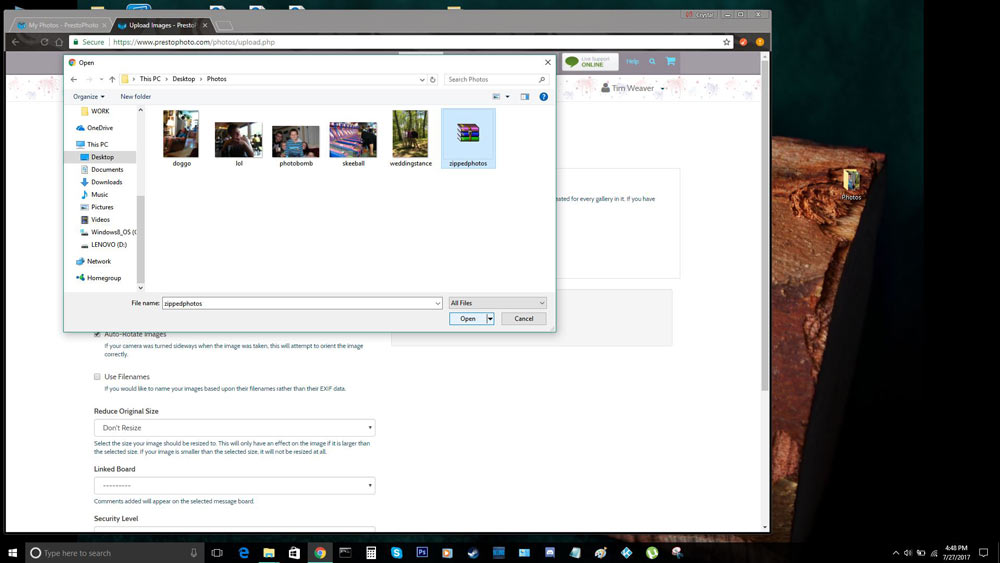Click Desktop in the breadcrumb path
This screenshot has height=563, width=1000.
[184, 79]
